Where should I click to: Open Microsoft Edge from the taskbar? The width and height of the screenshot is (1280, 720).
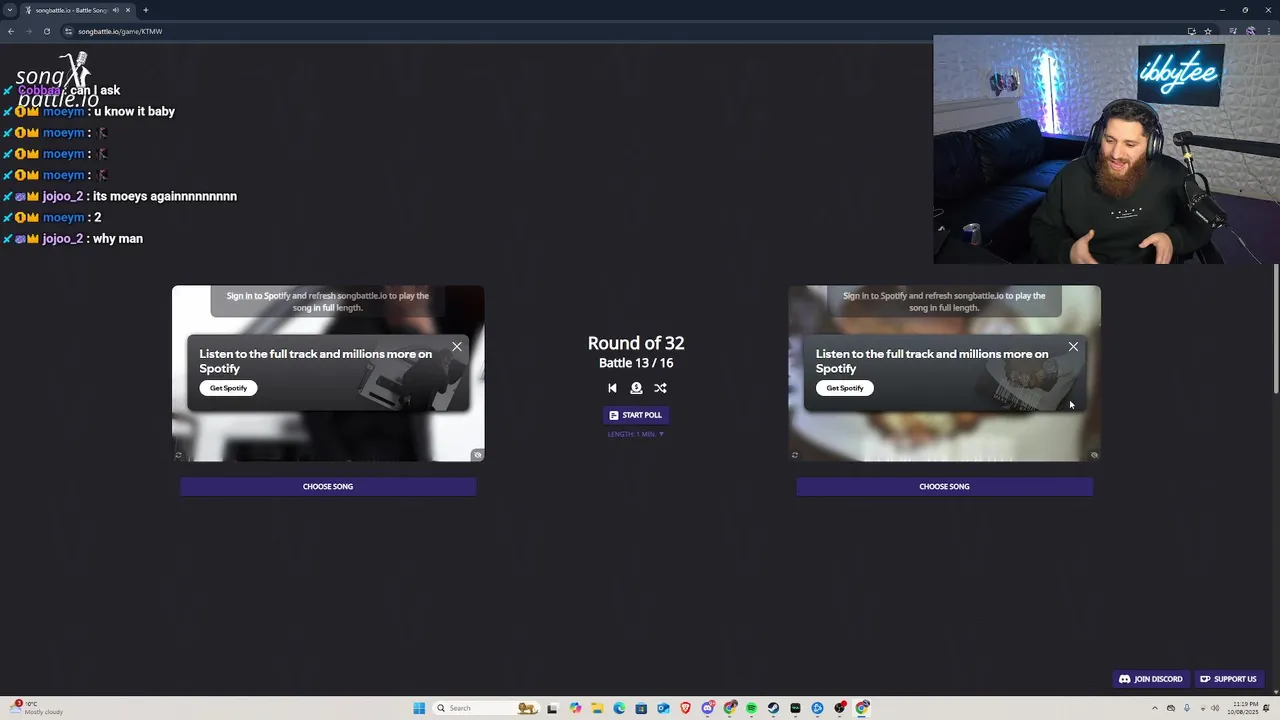pyautogui.click(x=619, y=708)
